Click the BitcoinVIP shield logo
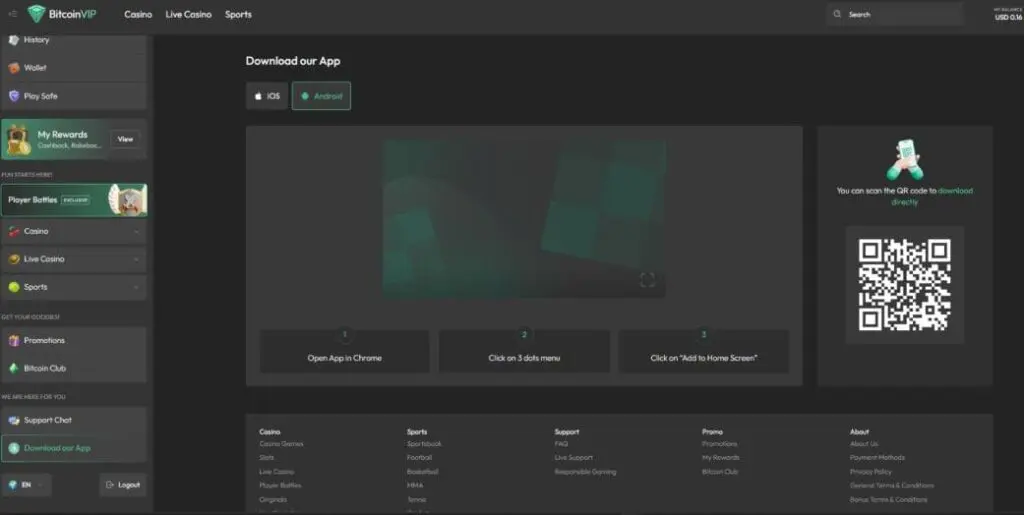 [x=37, y=14]
